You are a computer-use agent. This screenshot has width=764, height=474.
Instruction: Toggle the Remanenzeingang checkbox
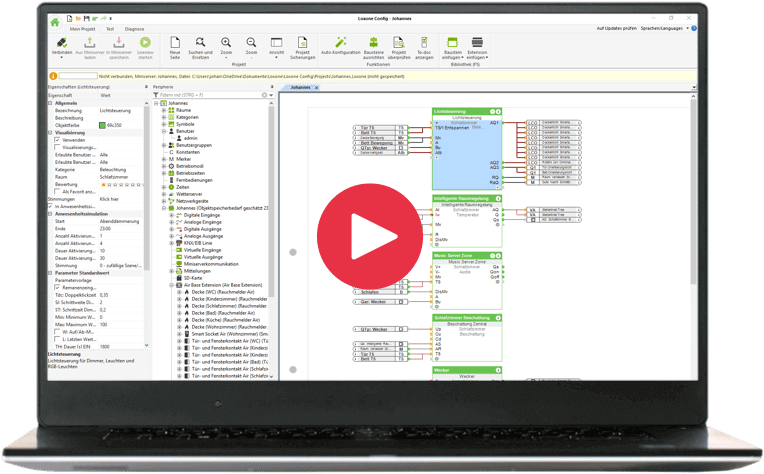pyautogui.click(x=57, y=288)
